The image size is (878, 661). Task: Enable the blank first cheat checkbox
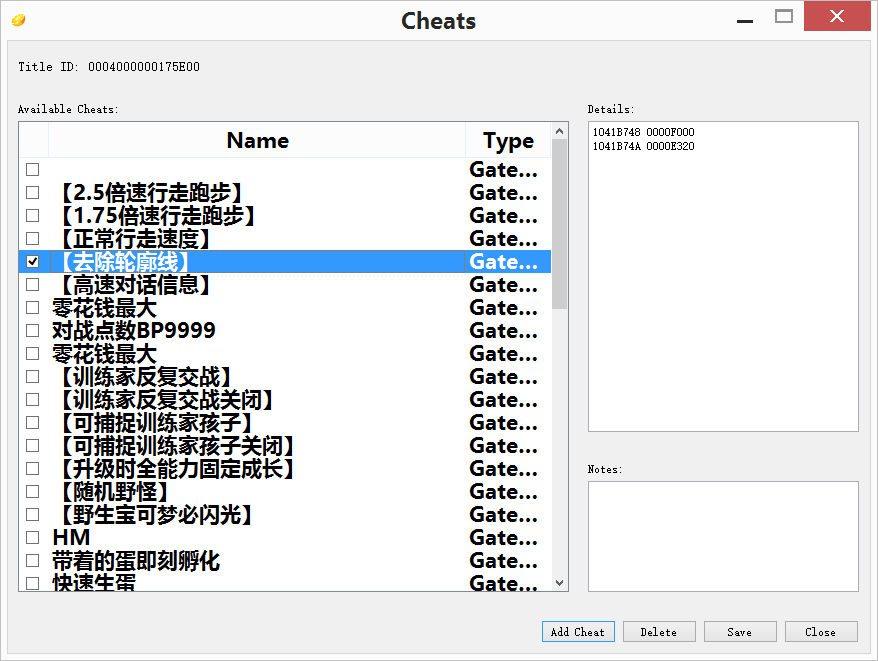(32, 169)
